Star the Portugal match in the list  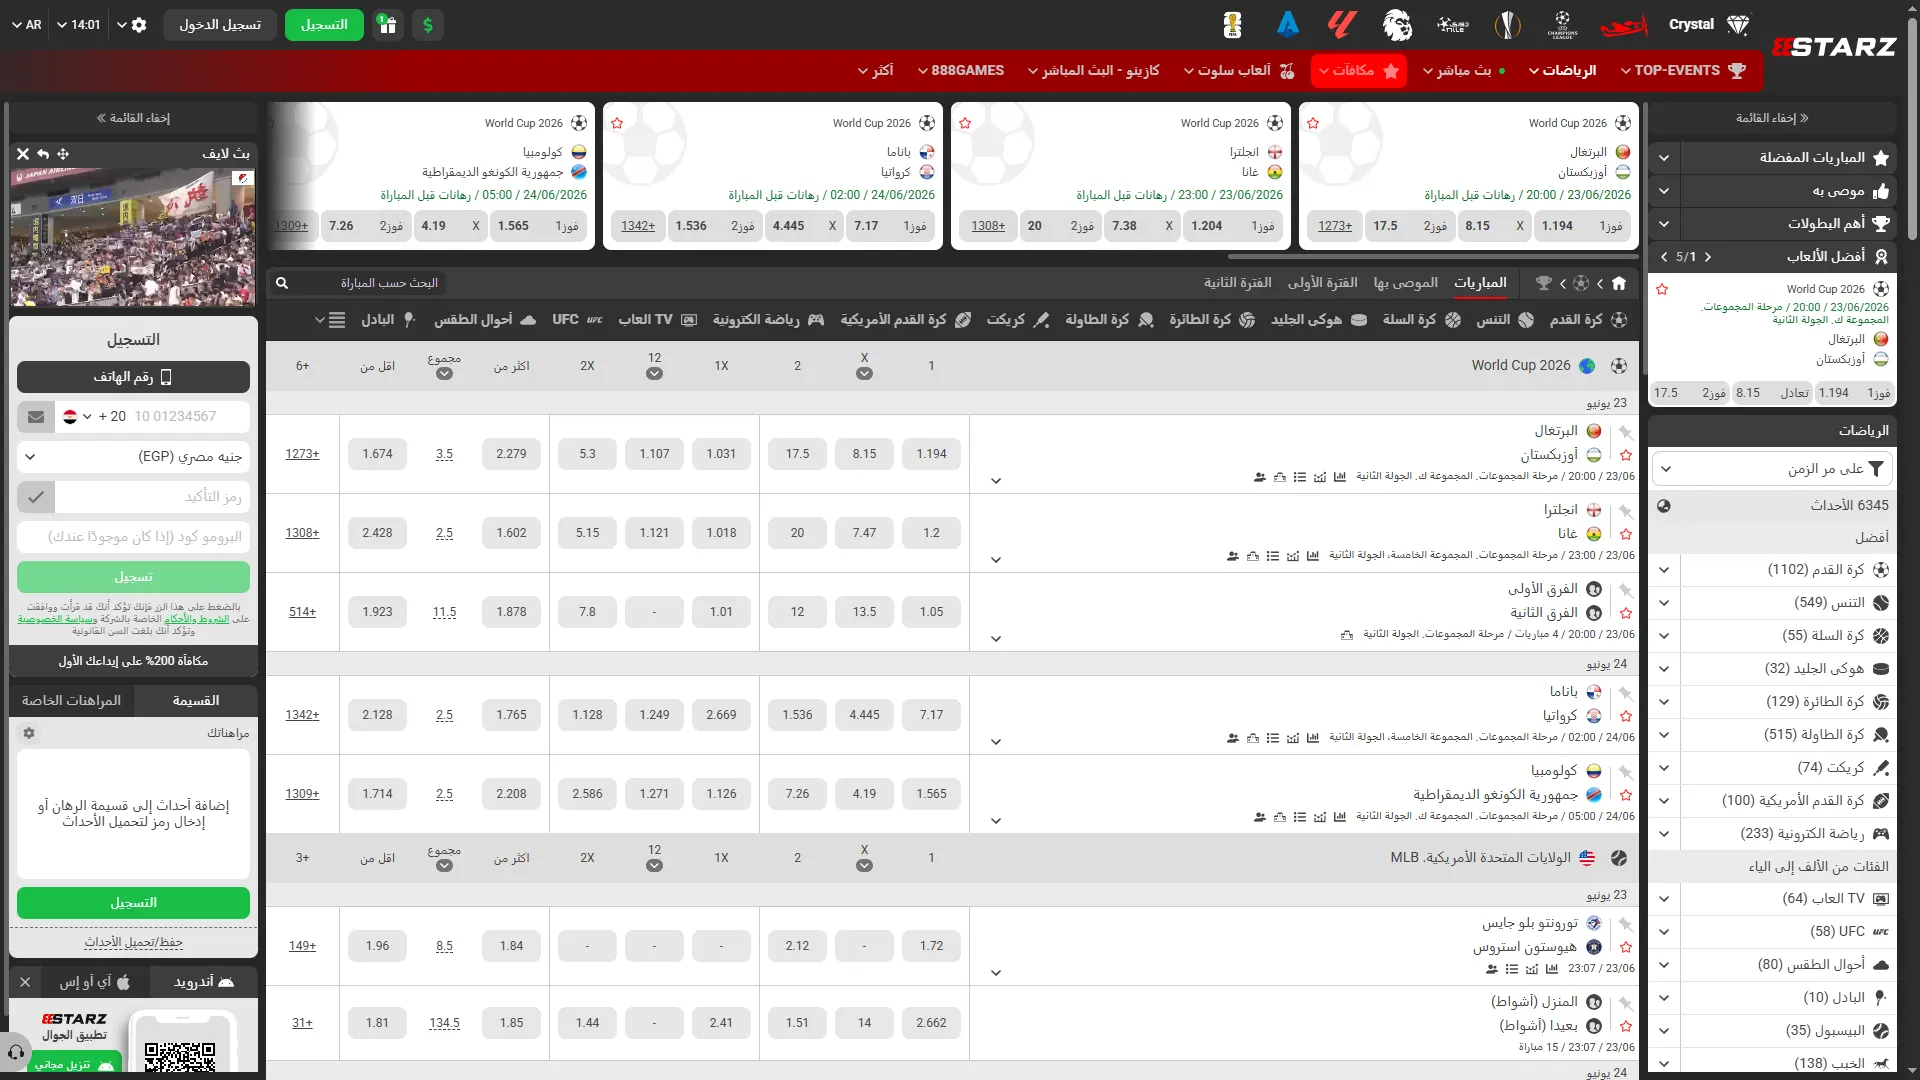point(1626,455)
